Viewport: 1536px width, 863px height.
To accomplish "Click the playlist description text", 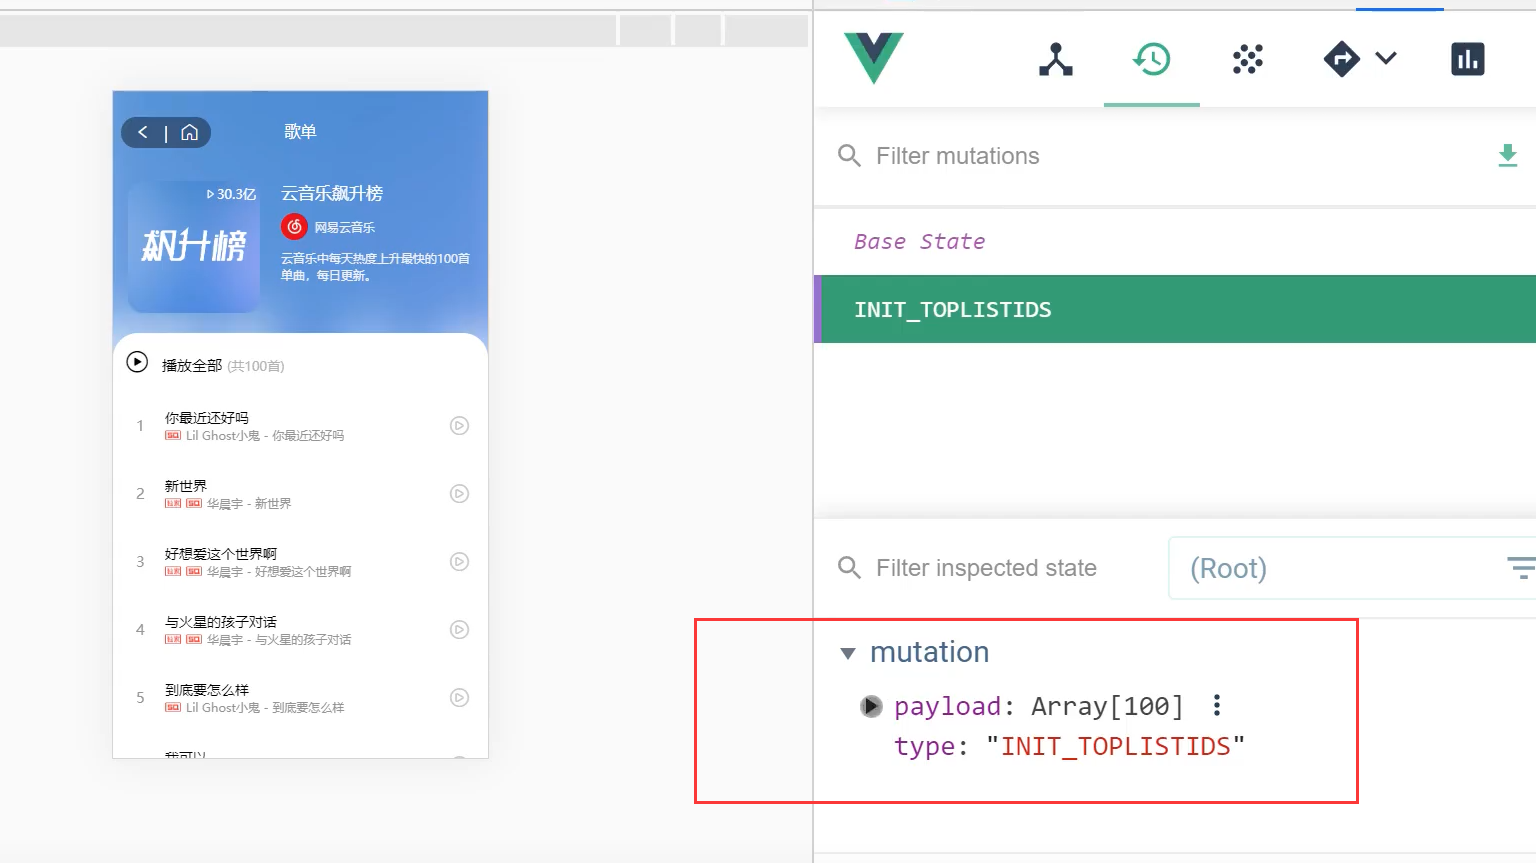I will pos(375,267).
